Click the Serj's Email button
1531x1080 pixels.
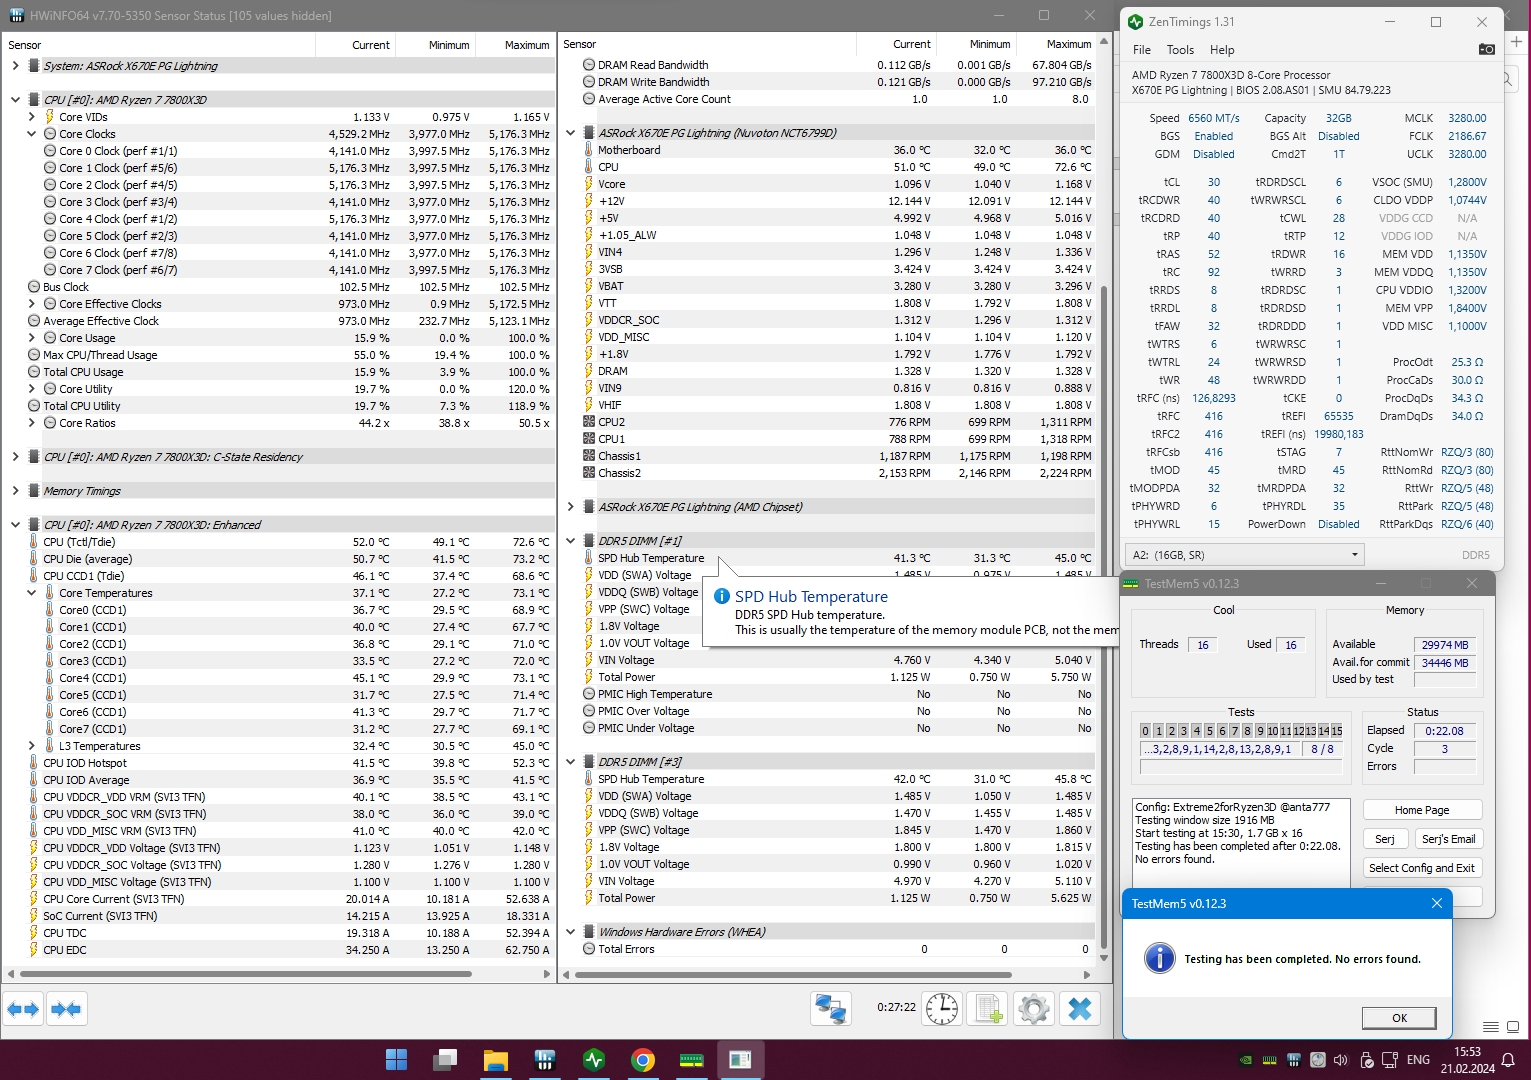(x=1448, y=839)
